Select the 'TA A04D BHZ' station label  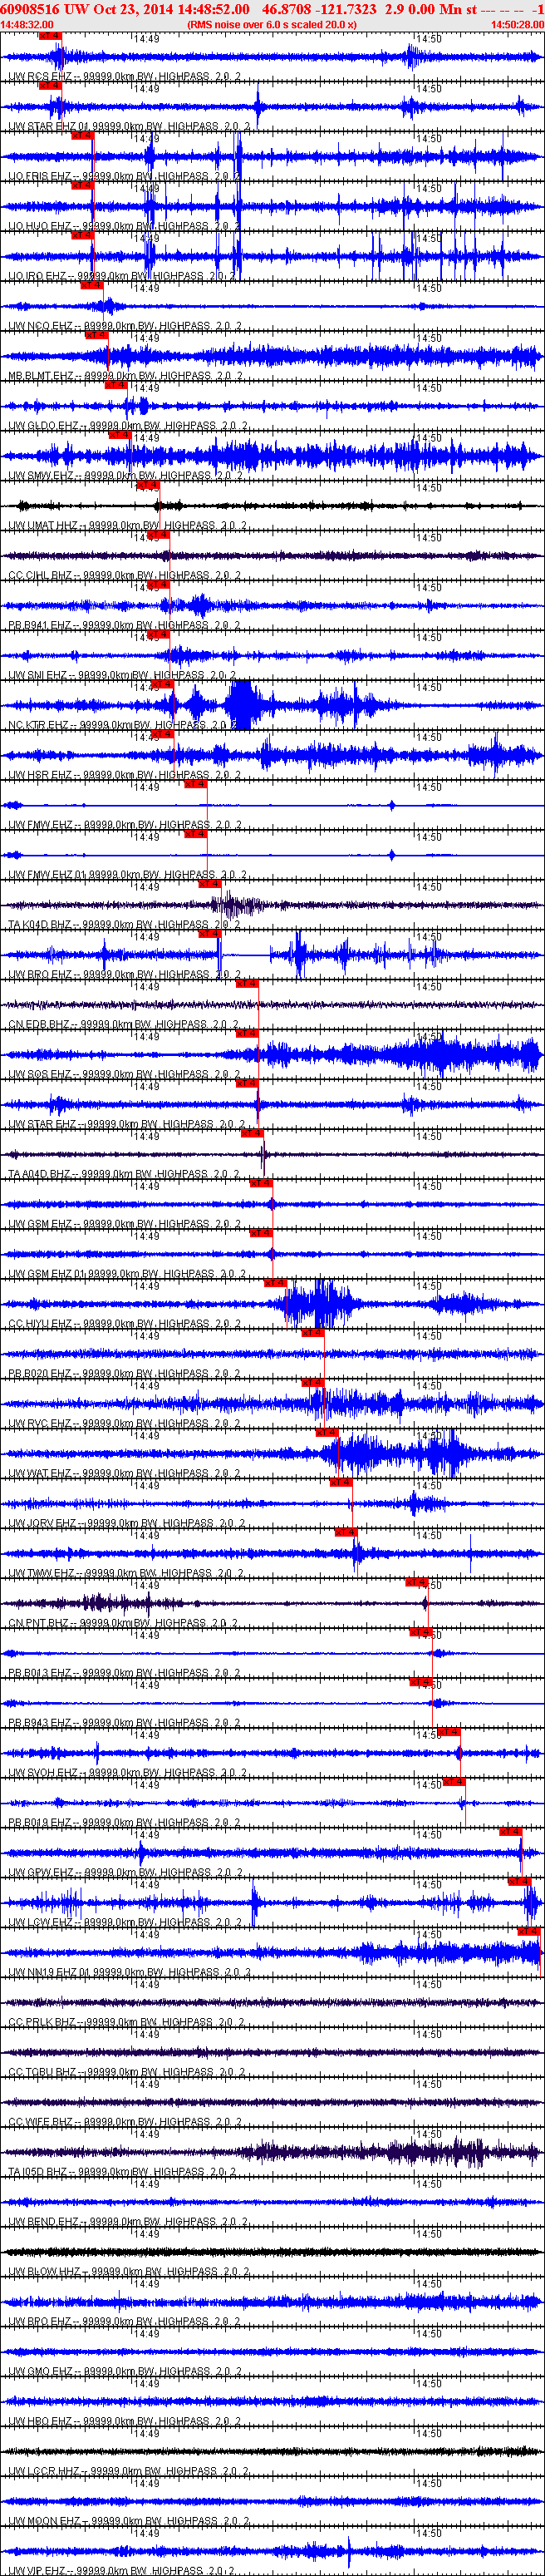click(x=42, y=1175)
